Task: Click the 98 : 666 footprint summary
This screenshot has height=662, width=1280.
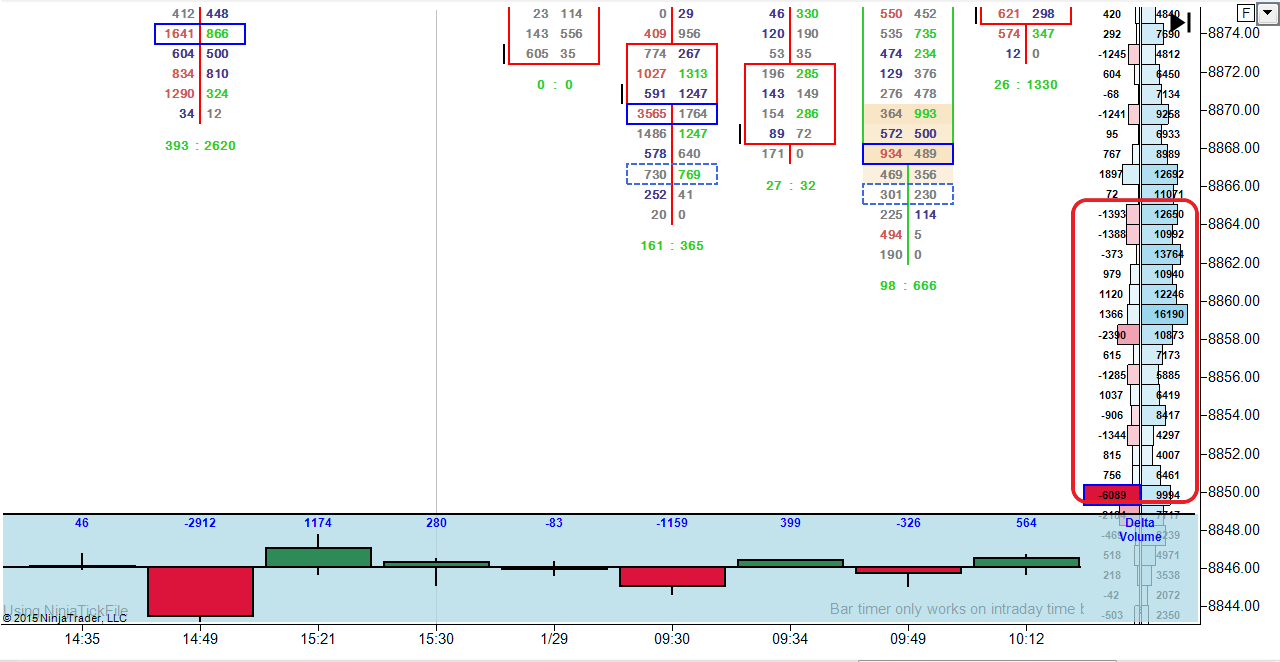Action: tap(908, 286)
